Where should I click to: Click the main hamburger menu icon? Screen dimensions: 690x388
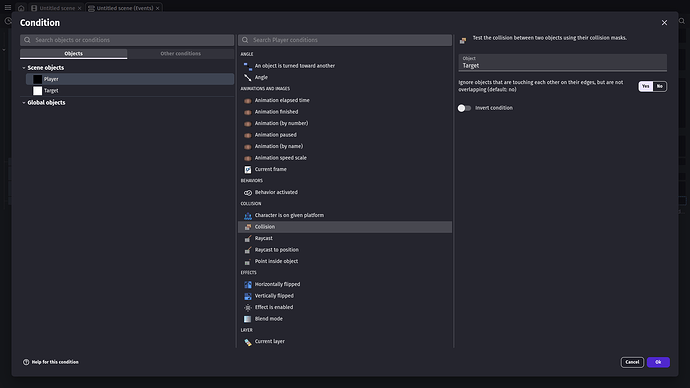click(7, 7)
